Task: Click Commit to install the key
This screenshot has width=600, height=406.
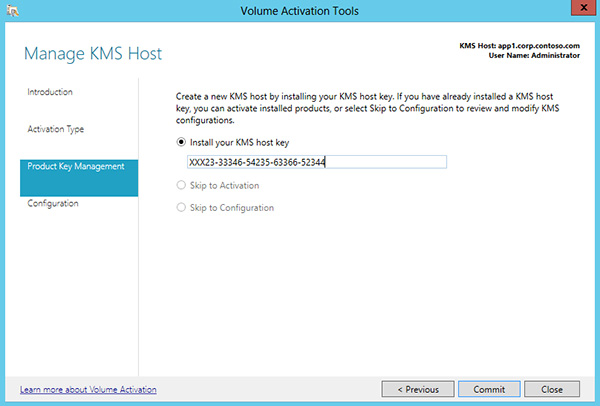Action: (x=489, y=389)
